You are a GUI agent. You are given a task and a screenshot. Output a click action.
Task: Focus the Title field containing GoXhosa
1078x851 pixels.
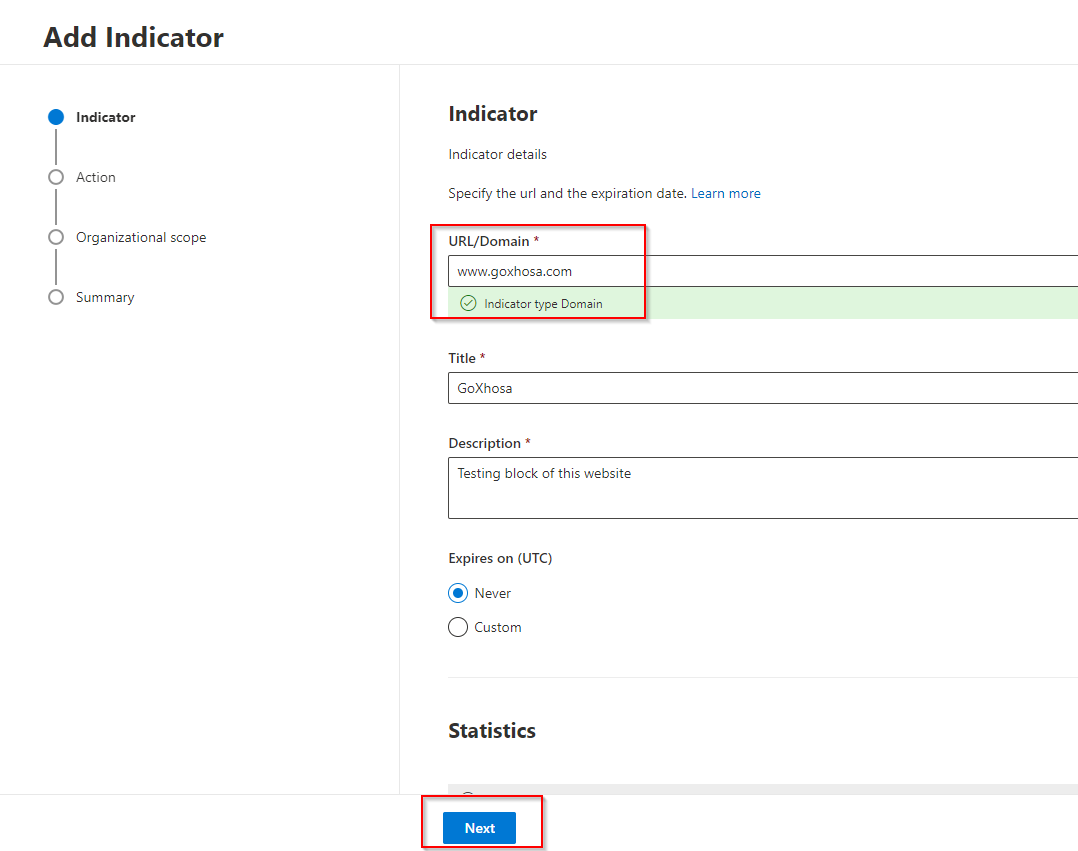pyautogui.click(x=760, y=388)
